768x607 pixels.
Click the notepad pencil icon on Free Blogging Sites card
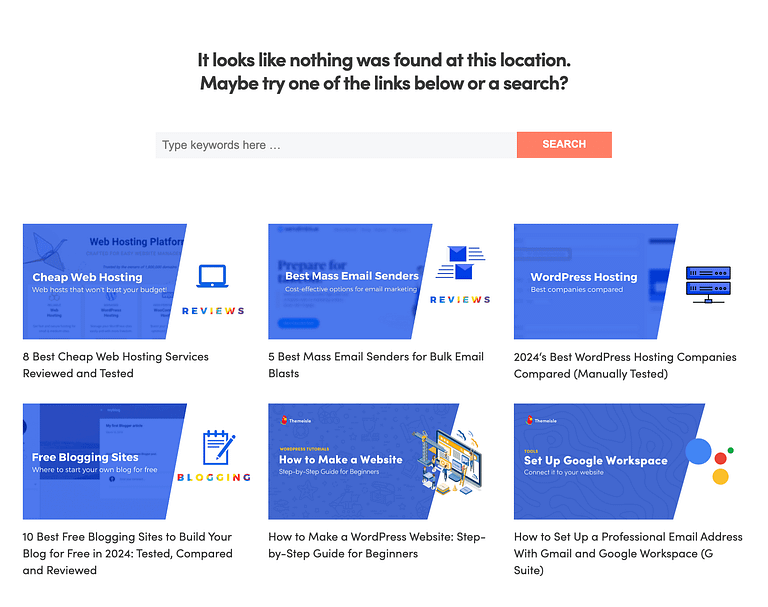click(x=216, y=448)
